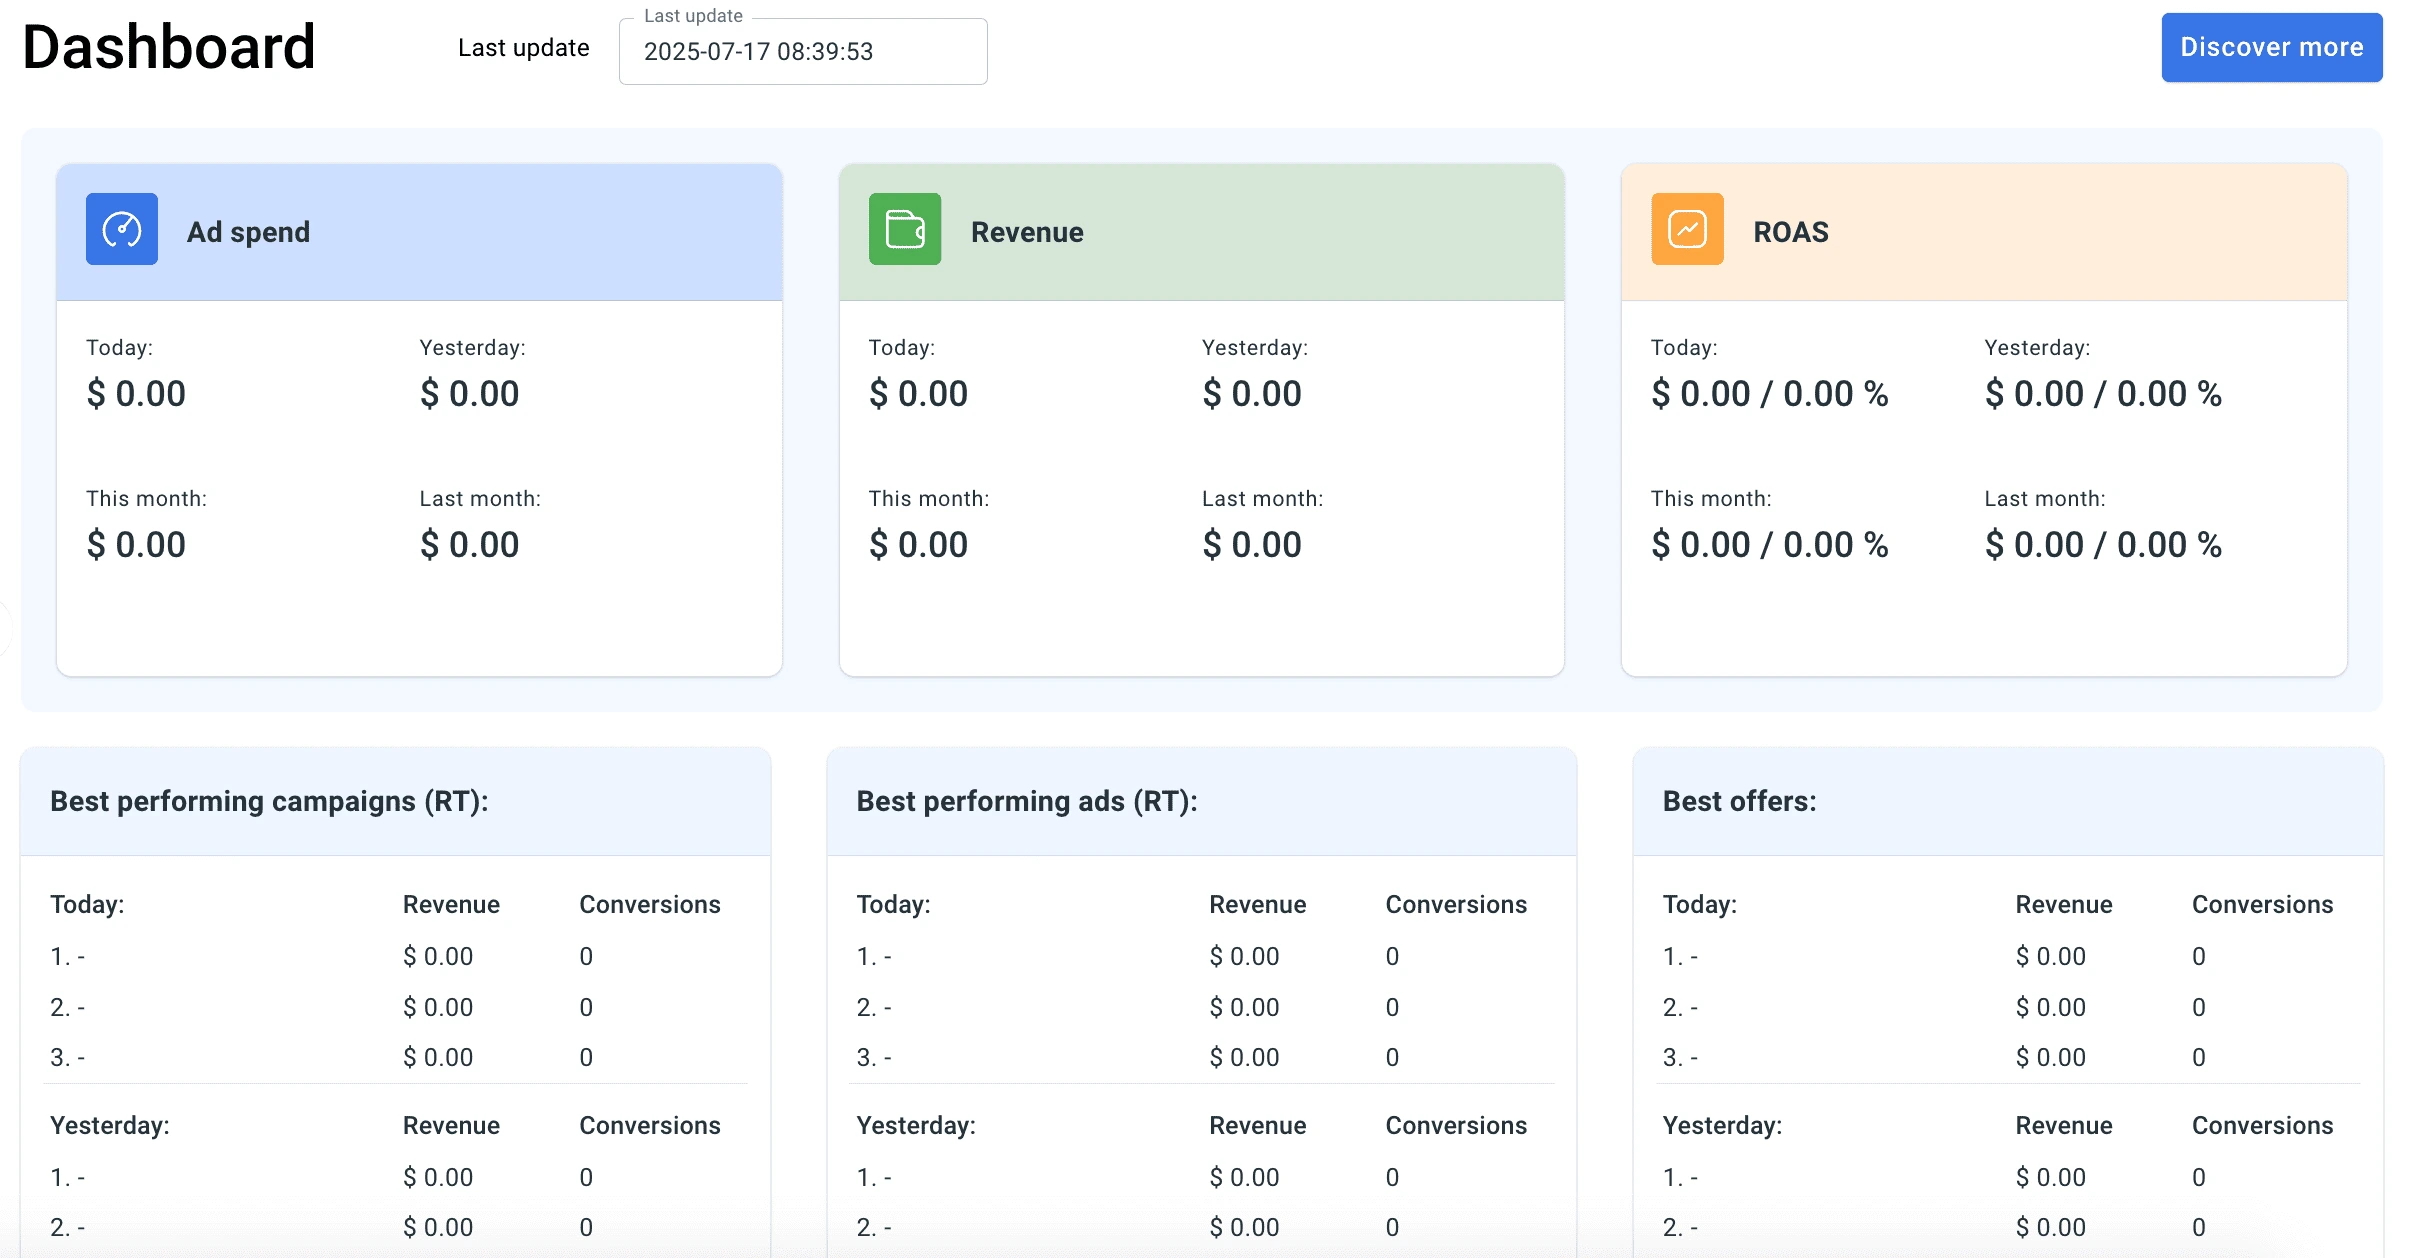
Task: Click ads Today row 1 revenue
Action: (x=1244, y=956)
